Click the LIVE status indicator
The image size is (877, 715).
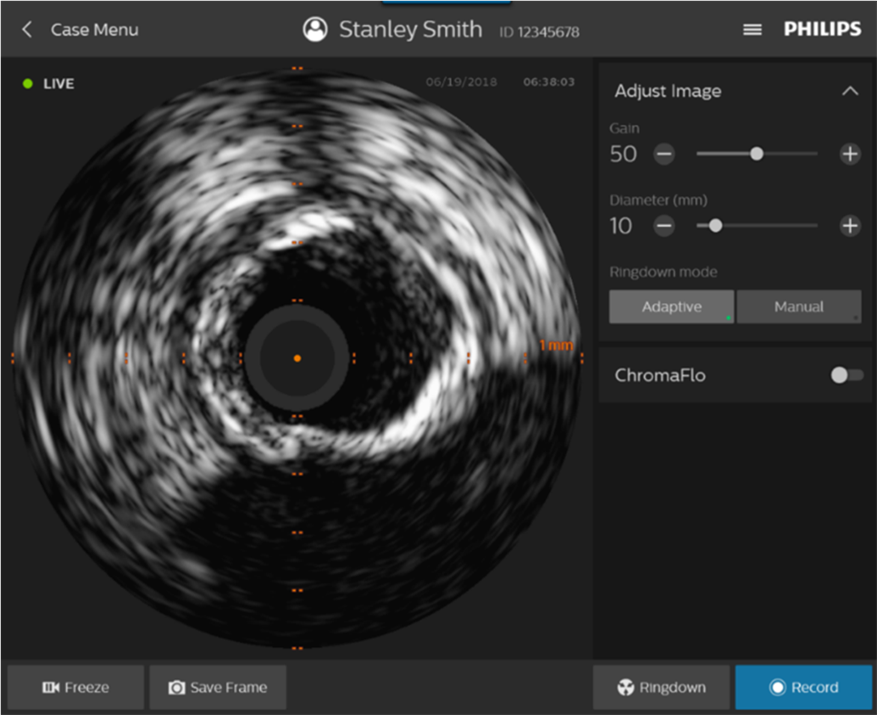click(48, 84)
